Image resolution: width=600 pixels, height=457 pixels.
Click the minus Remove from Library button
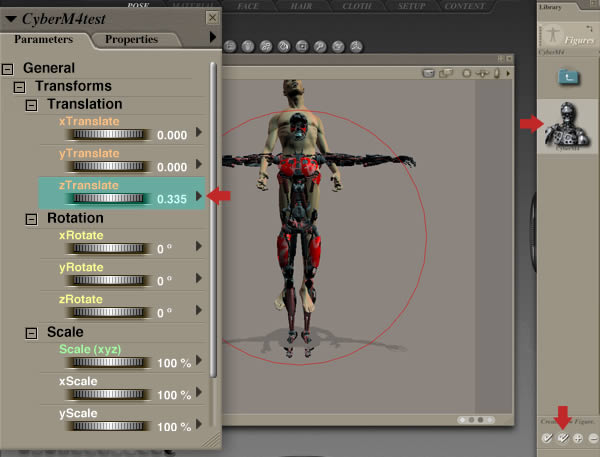[x=593, y=438]
